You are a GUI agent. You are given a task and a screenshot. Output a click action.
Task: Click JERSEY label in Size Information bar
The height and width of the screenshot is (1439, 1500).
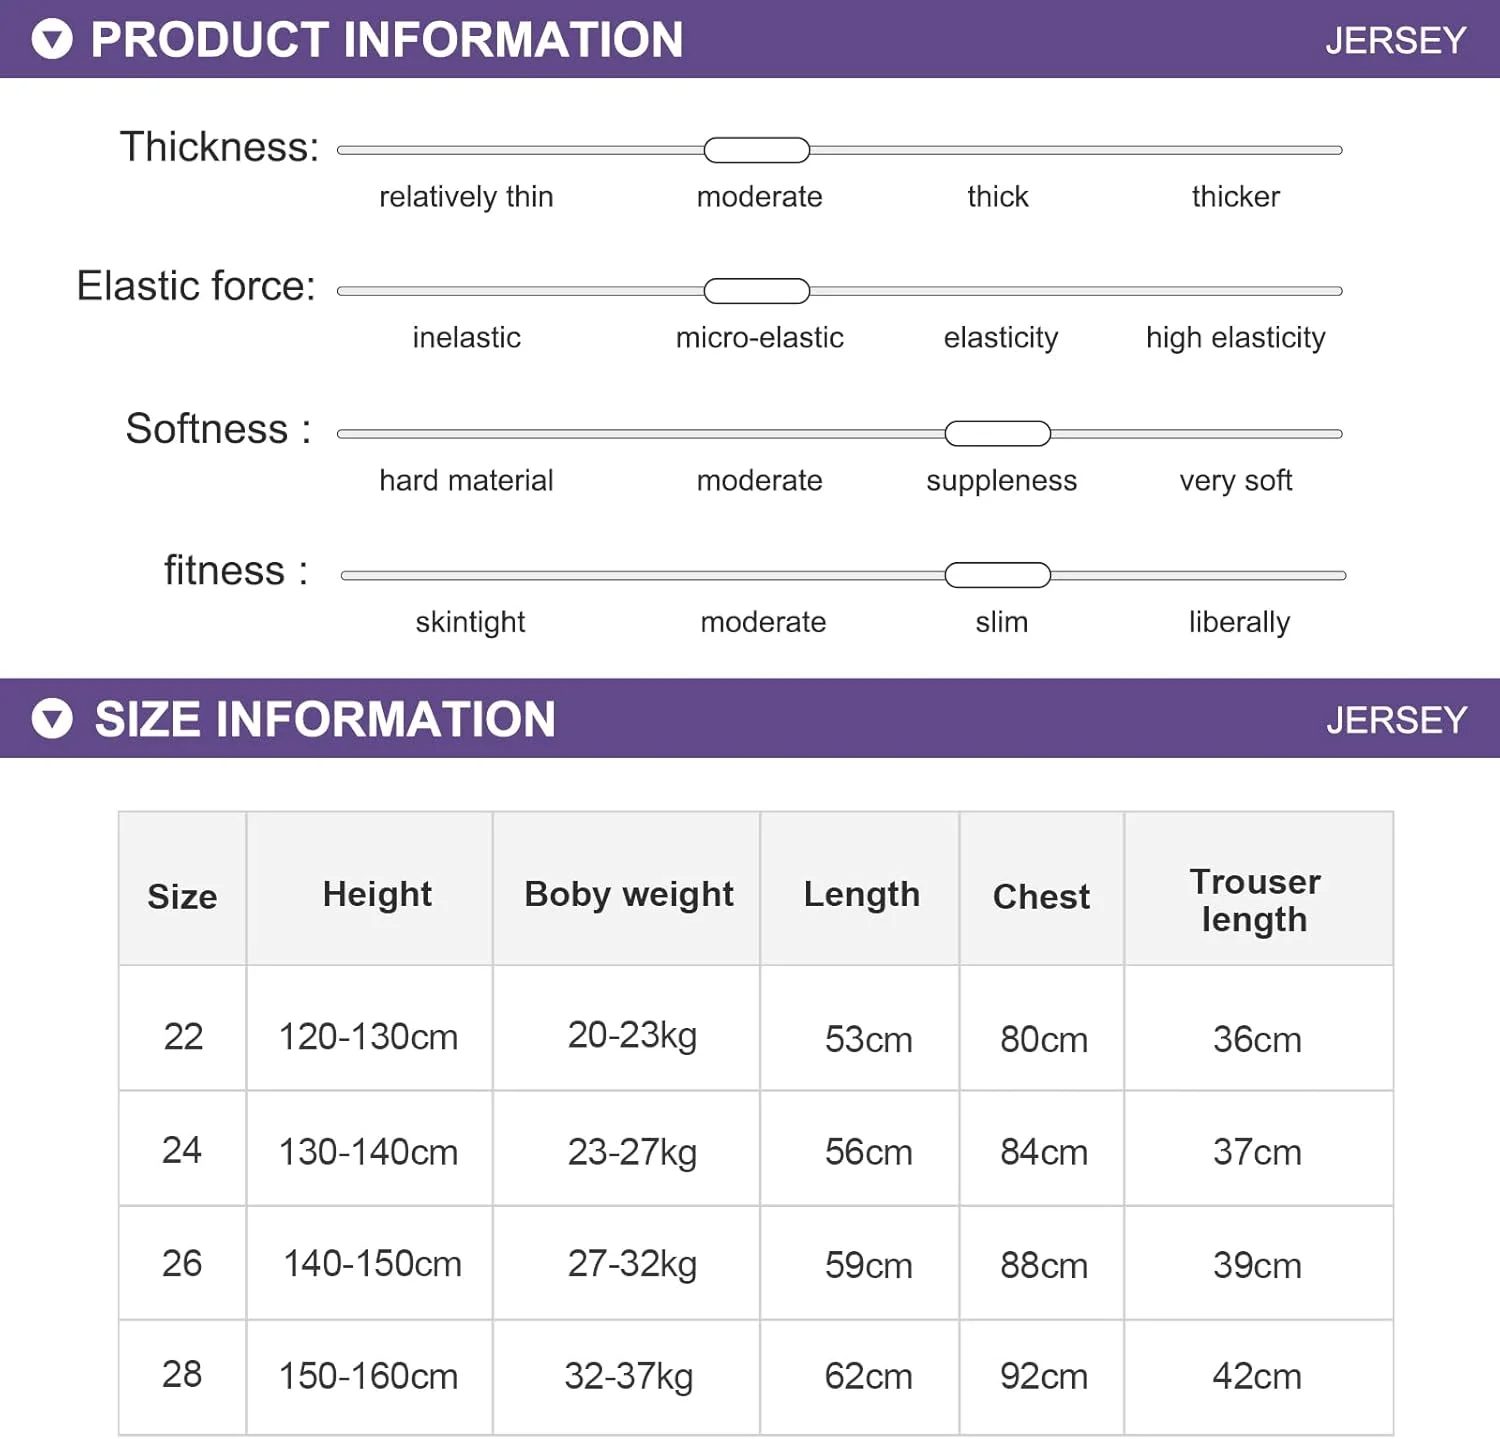[1396, 720]
